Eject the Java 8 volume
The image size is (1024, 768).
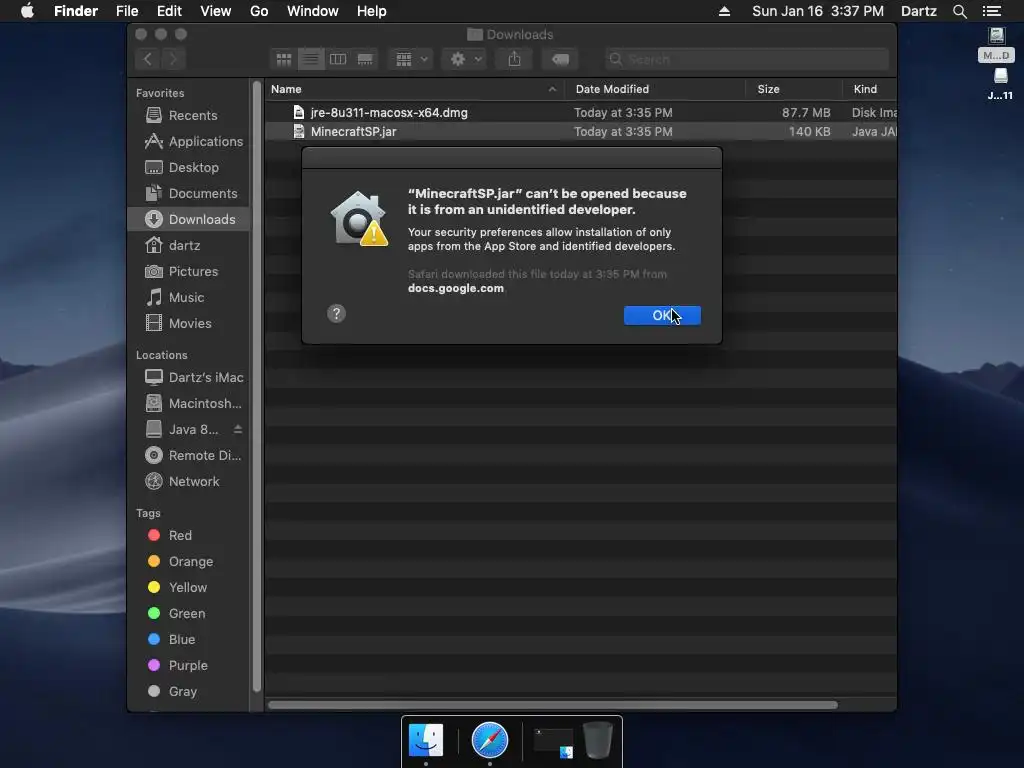(238, 429)
